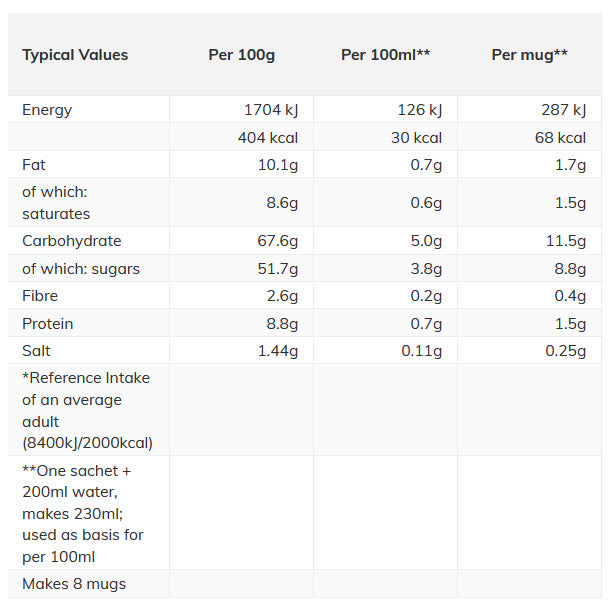Select the 1704 kJ energy value
The height and width of the screenshot is (611, 611).
(271, 110)
